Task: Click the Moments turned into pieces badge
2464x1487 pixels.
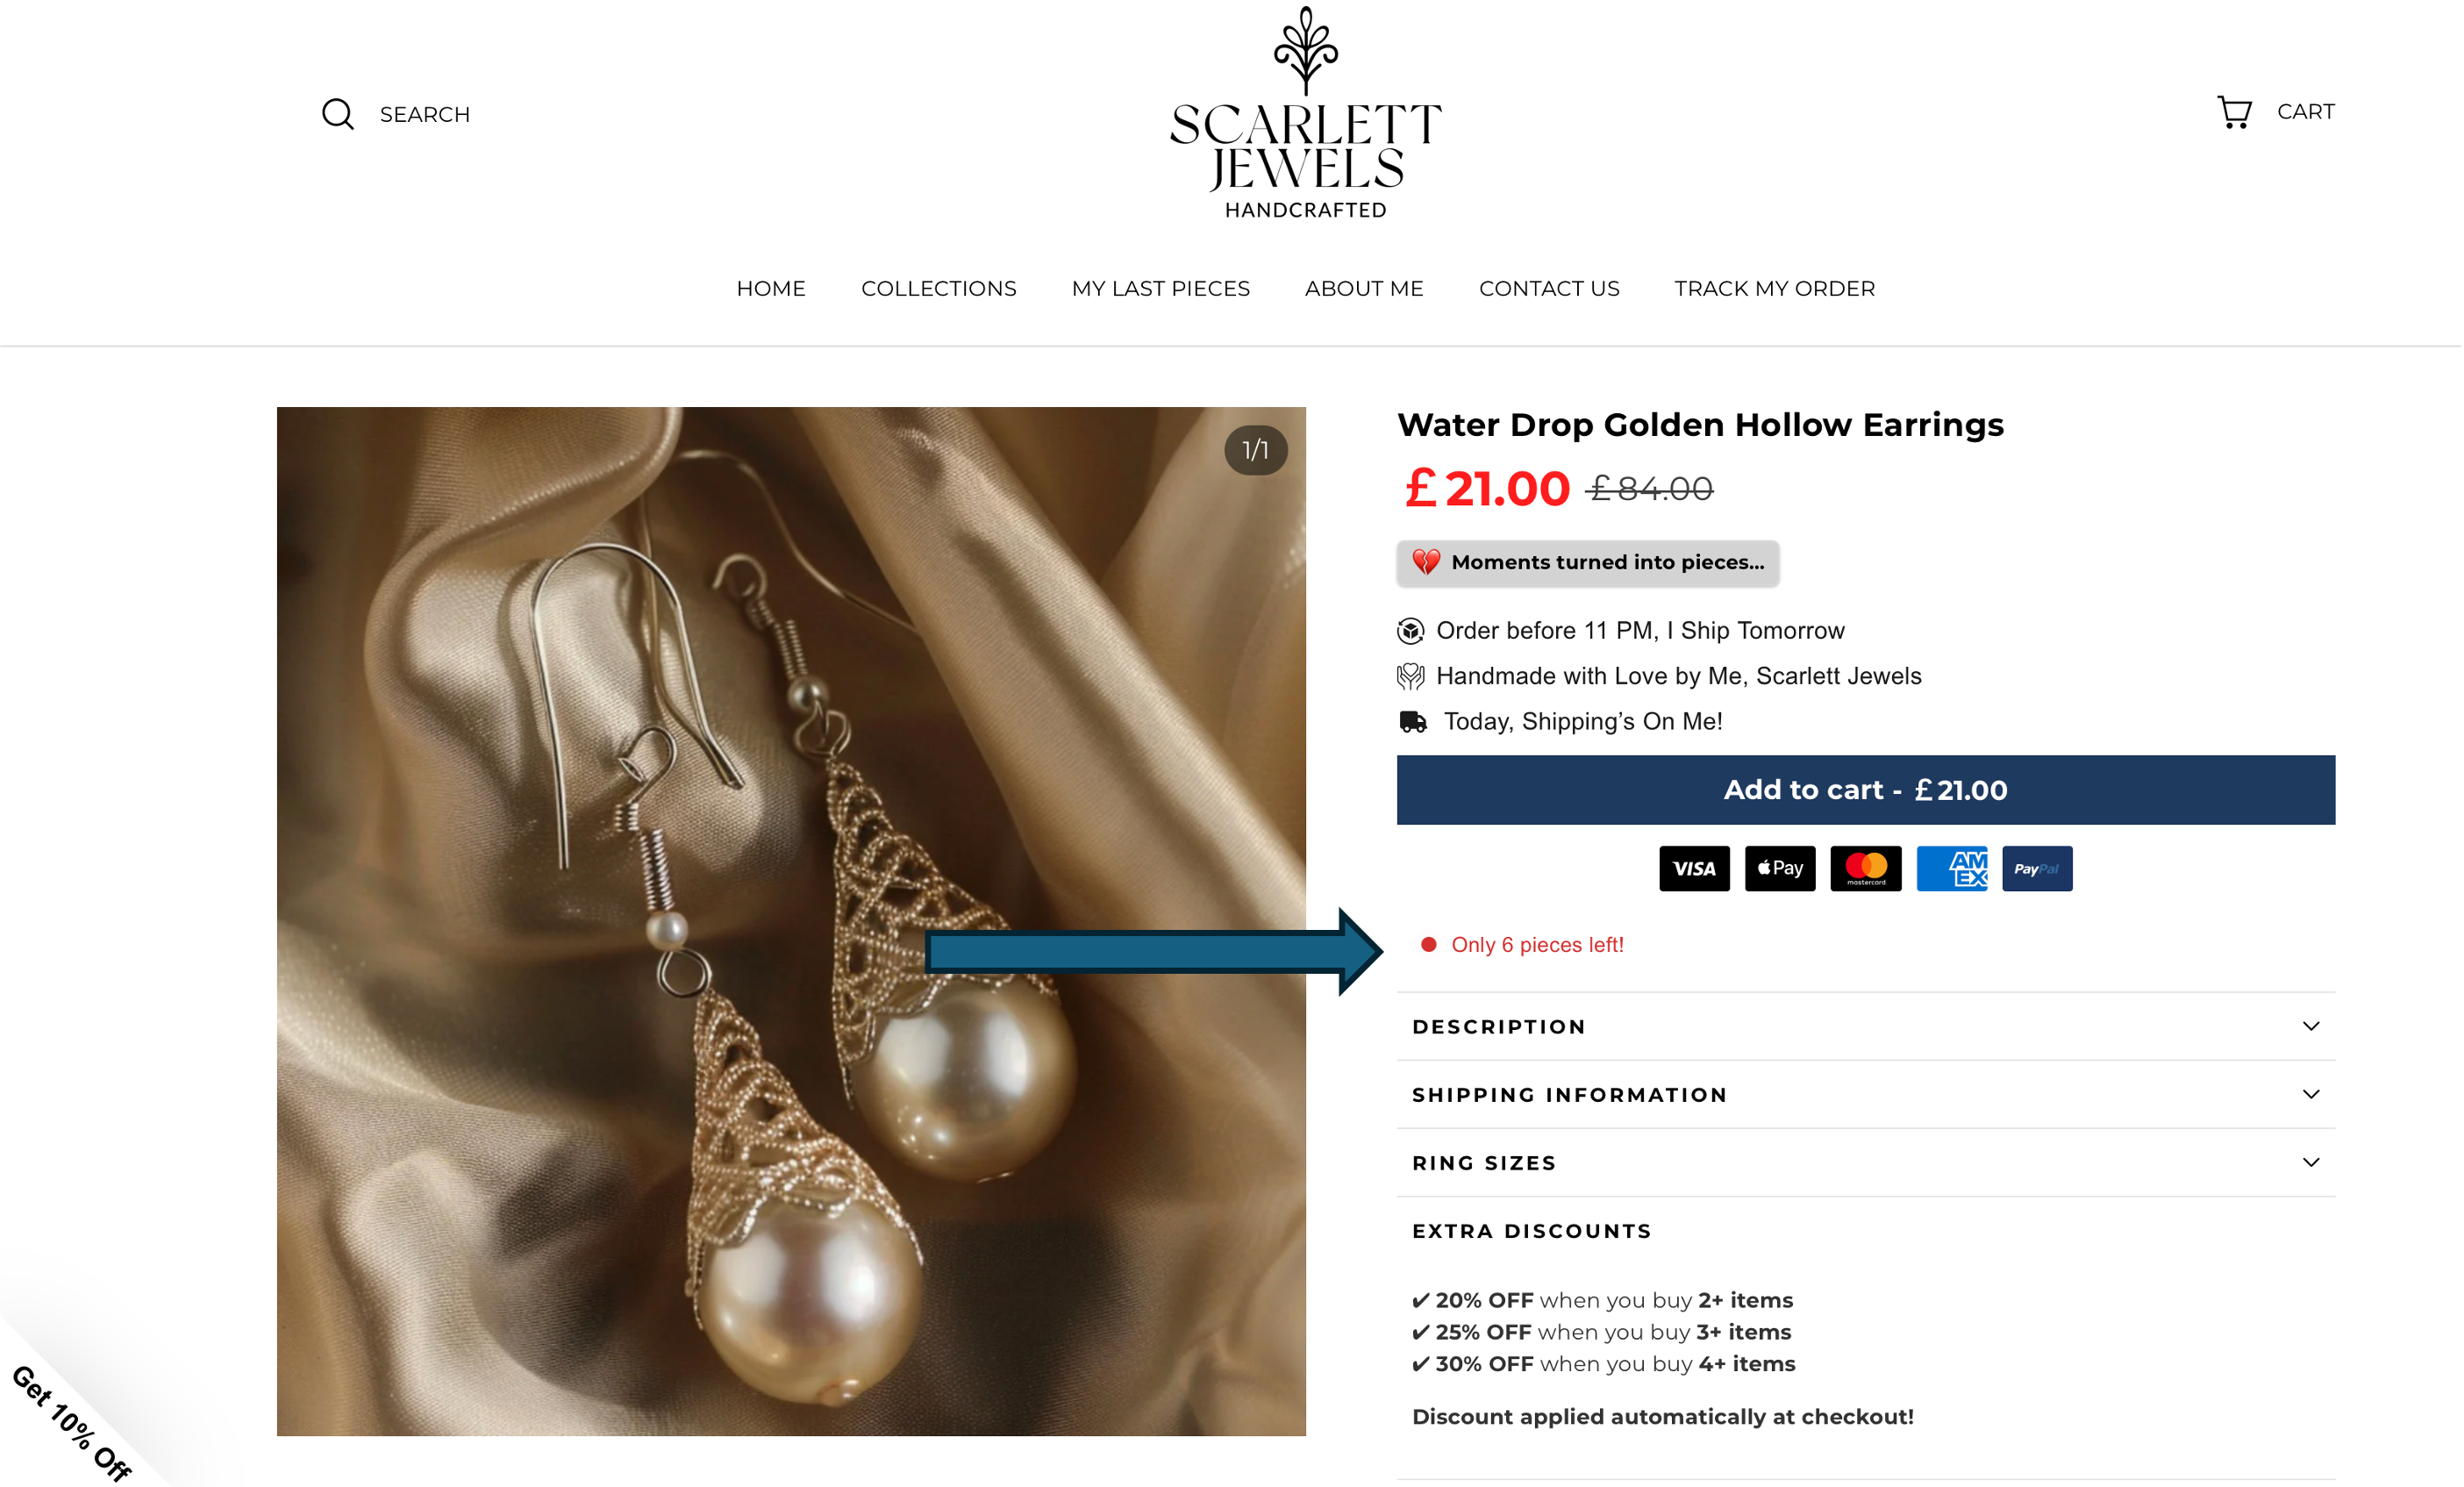Action: (1589, 563)
